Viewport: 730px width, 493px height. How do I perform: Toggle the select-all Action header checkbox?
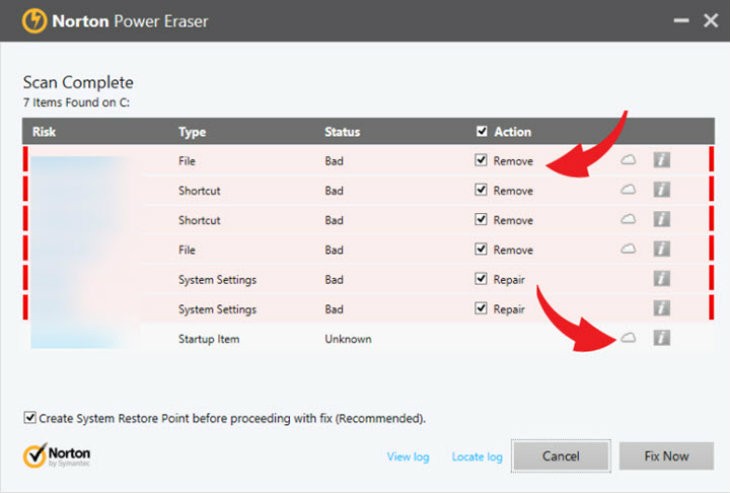point(482,131)
